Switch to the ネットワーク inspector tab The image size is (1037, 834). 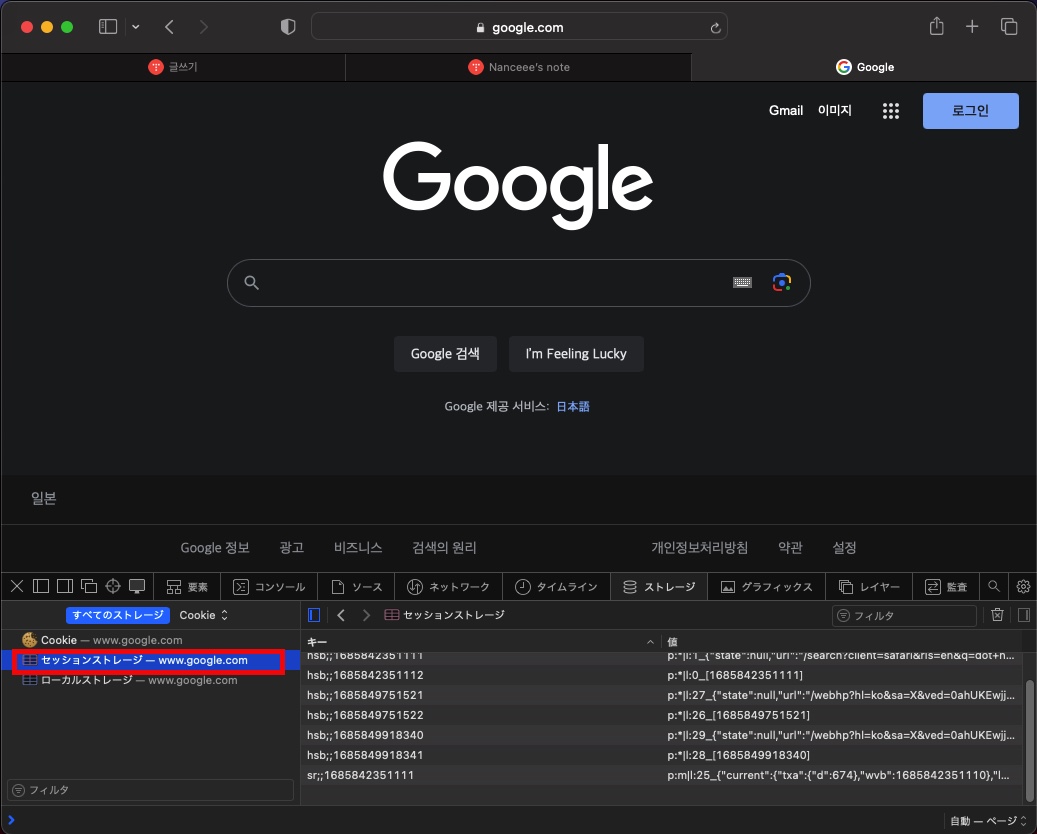(448, 587)
